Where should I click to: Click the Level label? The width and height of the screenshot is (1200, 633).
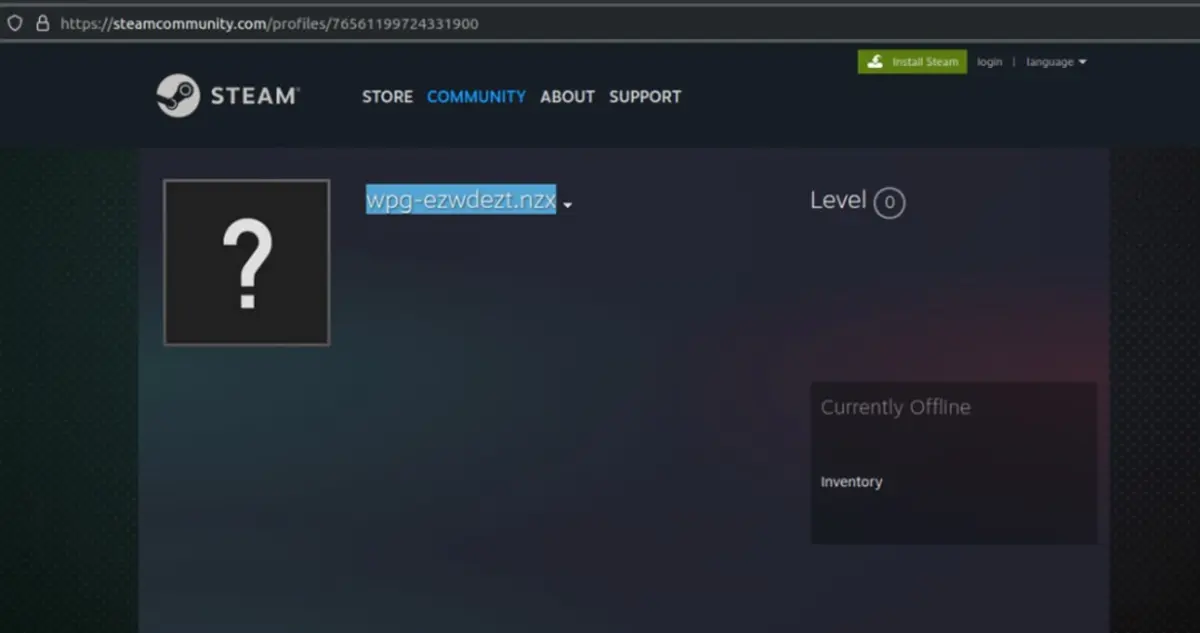tap(838, 200)
